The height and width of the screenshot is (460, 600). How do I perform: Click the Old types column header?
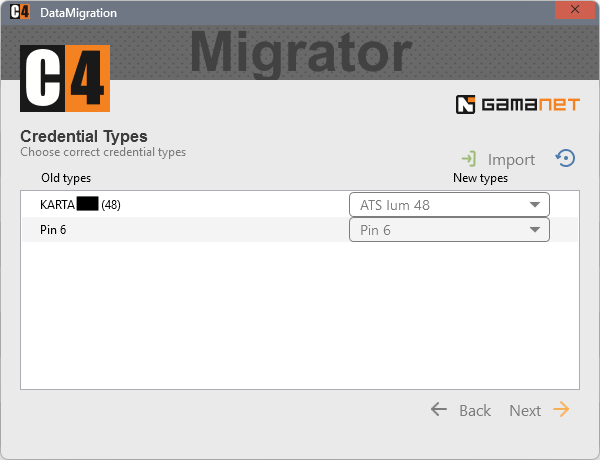click(x=66, y=178)
